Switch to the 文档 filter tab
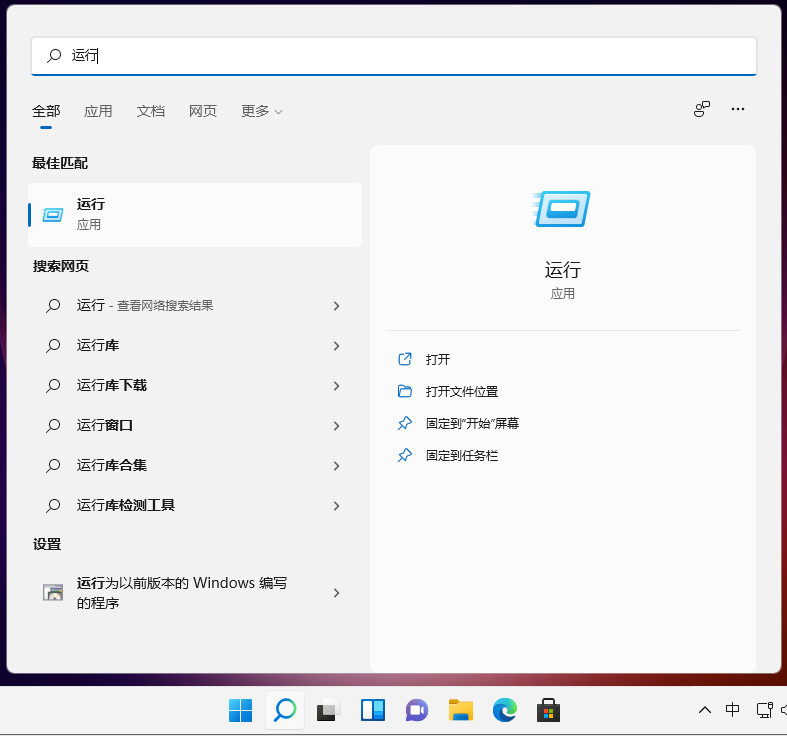This screenshot has height=736, width=787. [x=151, y=111]
